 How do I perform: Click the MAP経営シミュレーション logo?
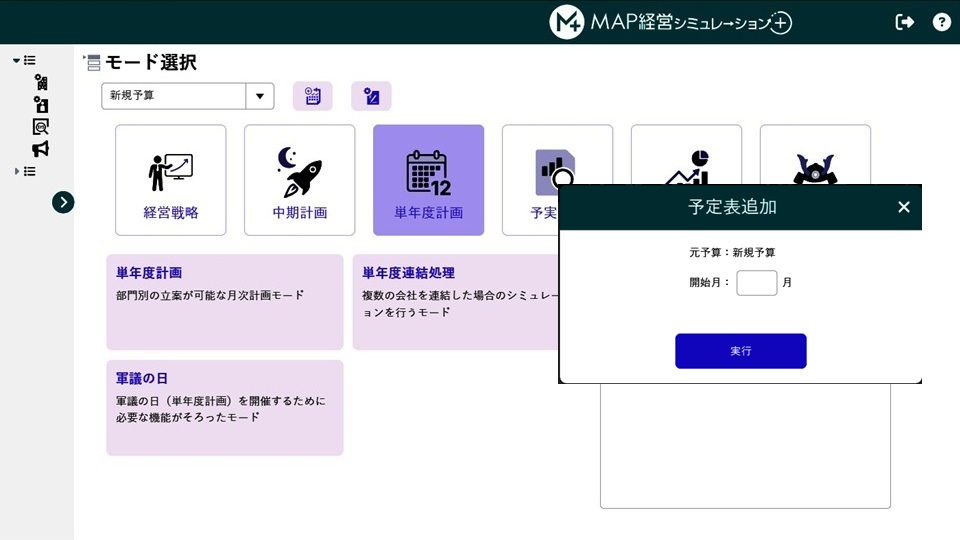tap(670, 22)
